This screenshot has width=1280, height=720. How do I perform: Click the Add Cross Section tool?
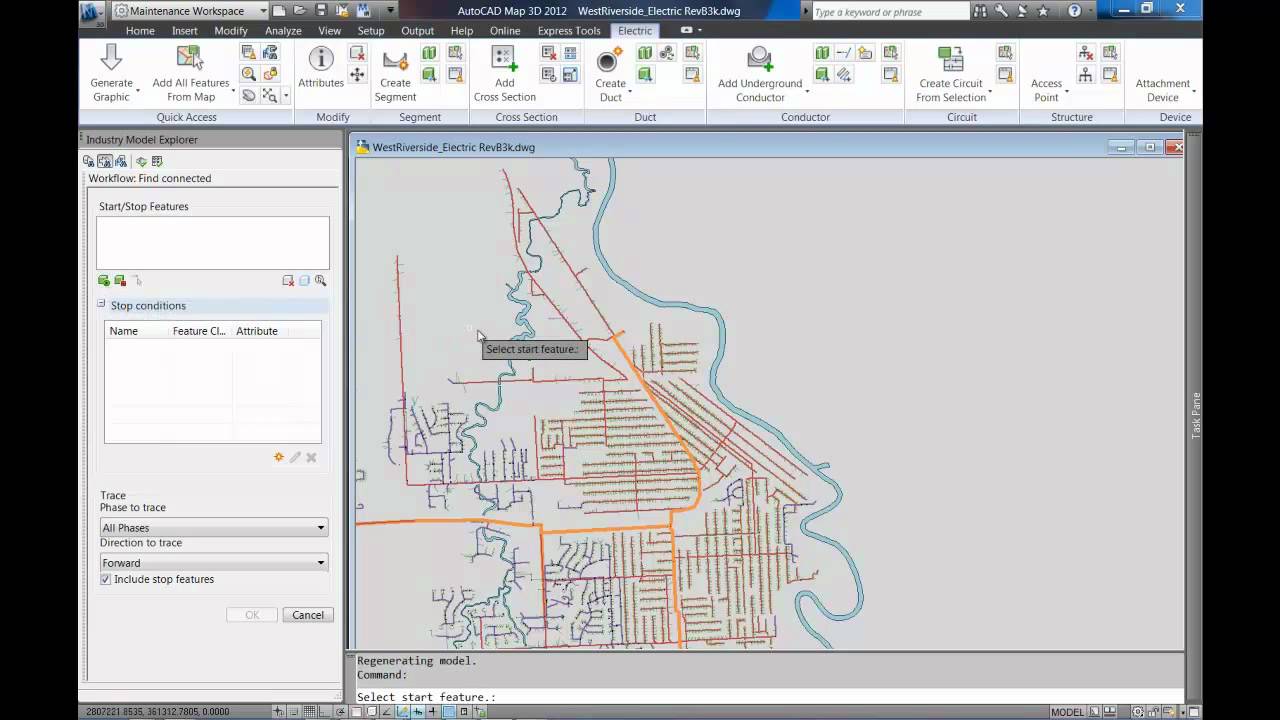point(504,74)
